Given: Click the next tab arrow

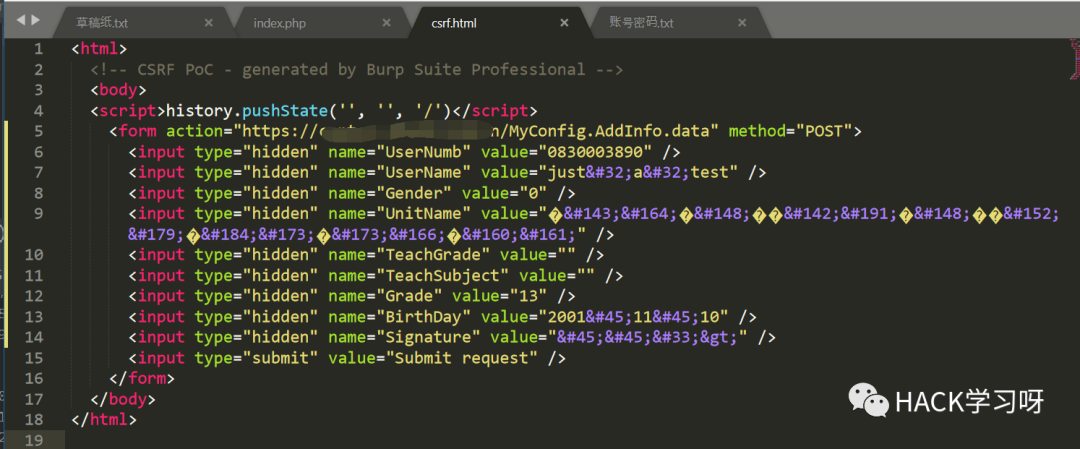Looking at the screenshot, I should 35,20.
